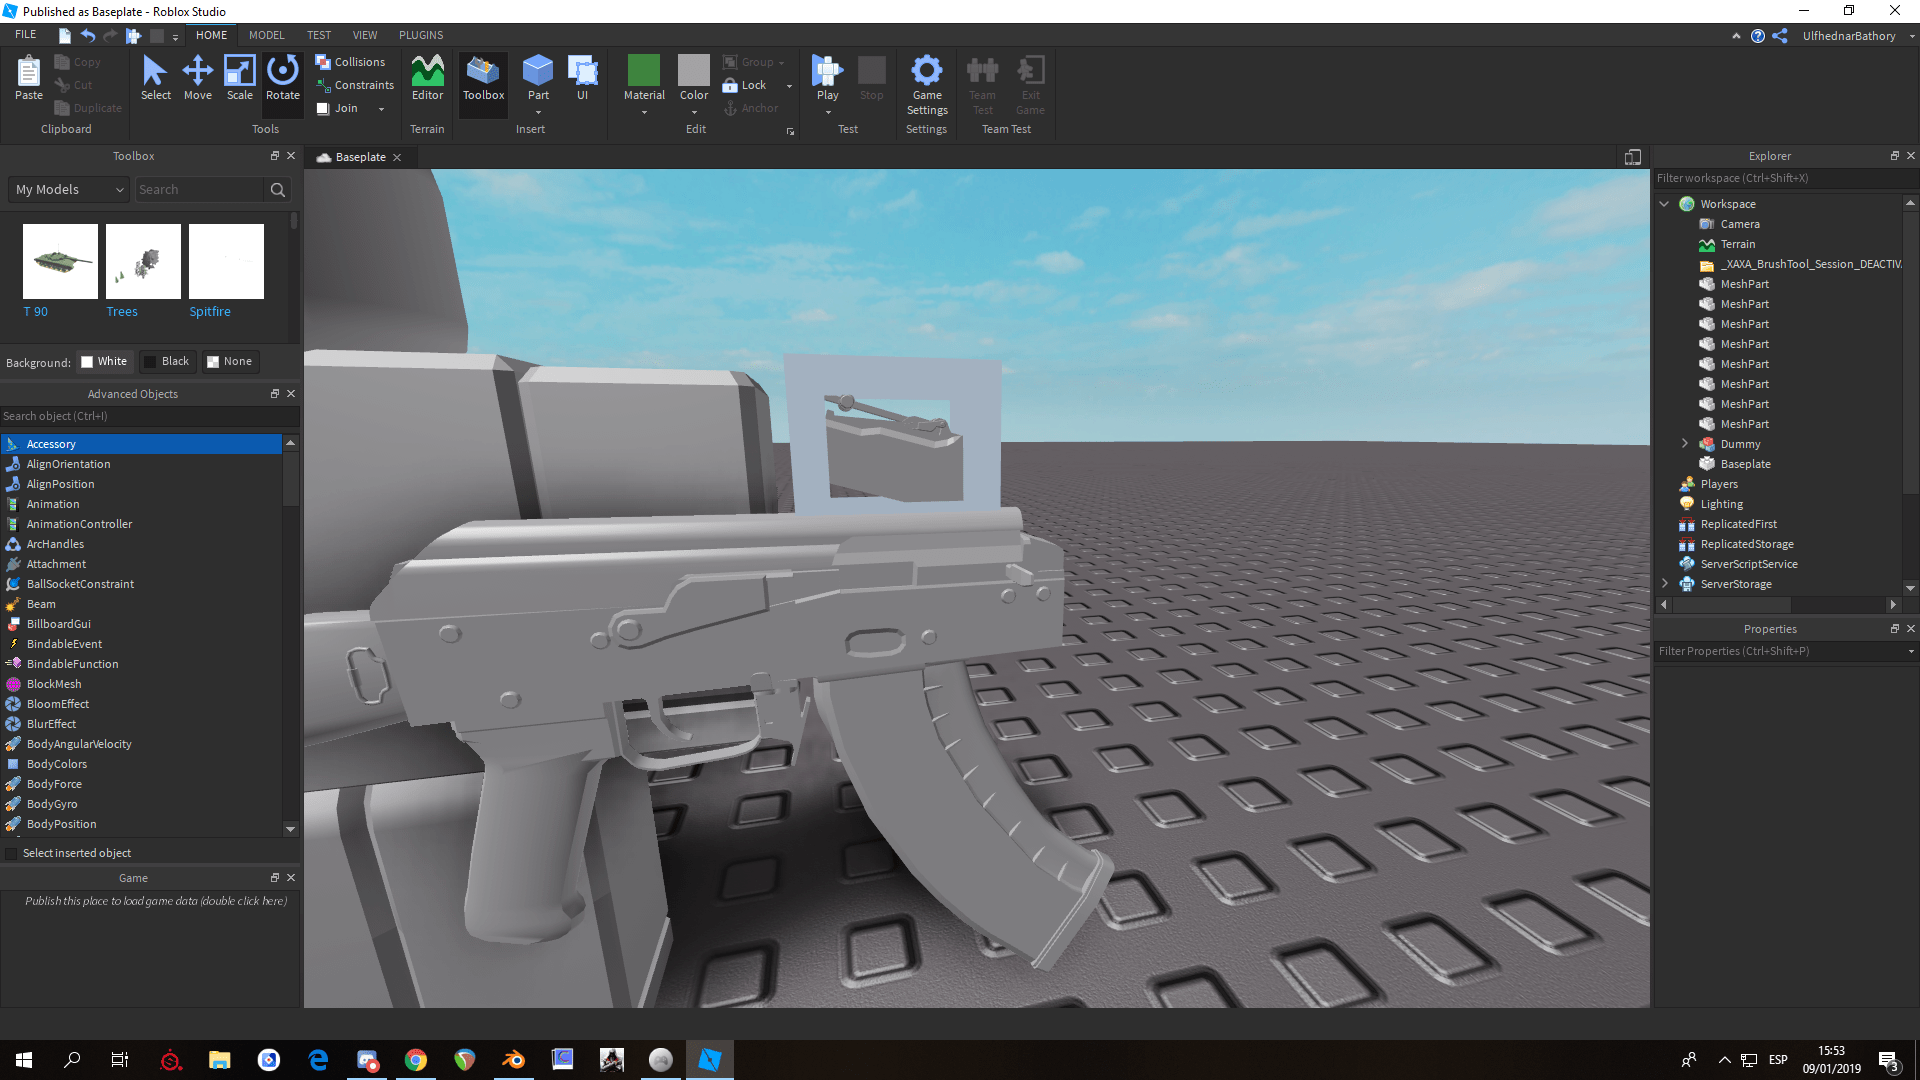Open the Color picker in Edit group
The width and height of the screenshot is (1920, 1080).
pyautogui.click(x=693, y=80)
